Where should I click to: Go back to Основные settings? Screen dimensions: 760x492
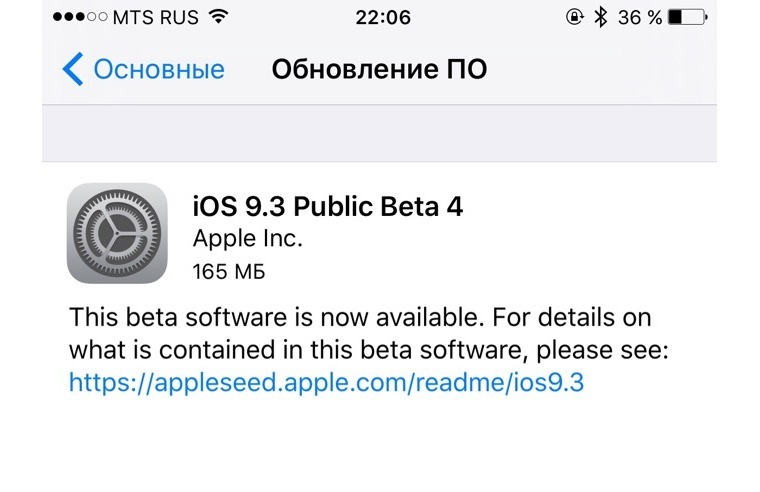coord(158,70)
